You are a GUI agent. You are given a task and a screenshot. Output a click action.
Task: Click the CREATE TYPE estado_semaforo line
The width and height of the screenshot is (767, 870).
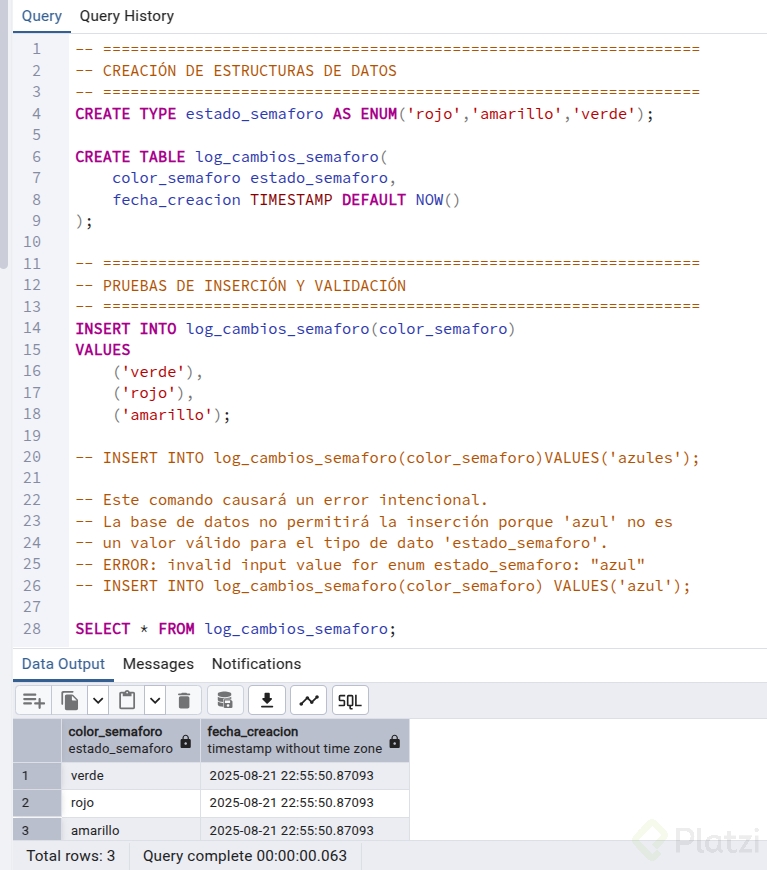[365, 114]
